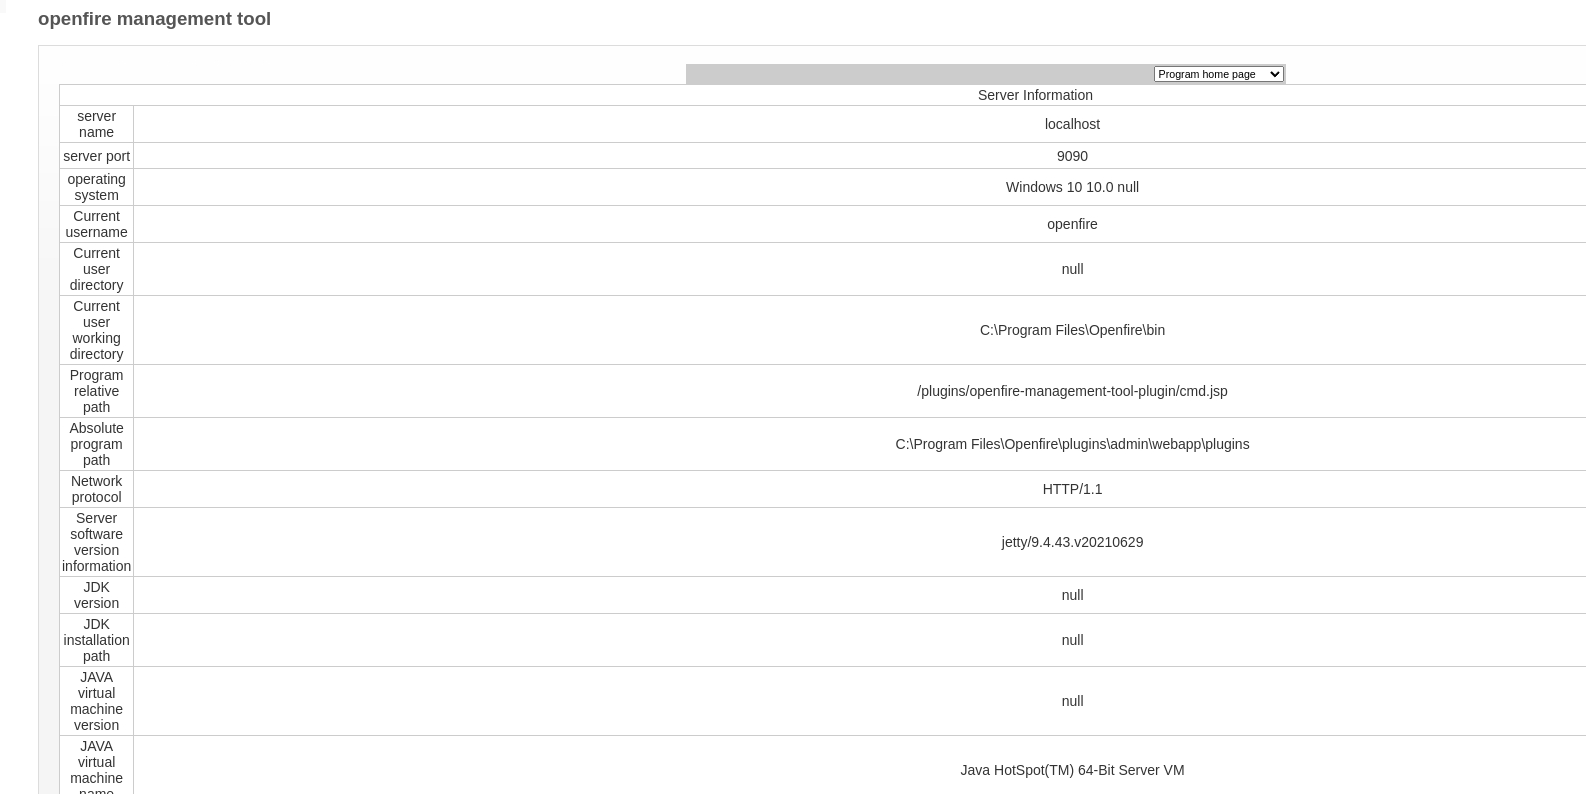Click the jetty/9.4.43.v20210629 version value
The image size is (1586, 794).
pyautogui.click(x=1072, y=542)
